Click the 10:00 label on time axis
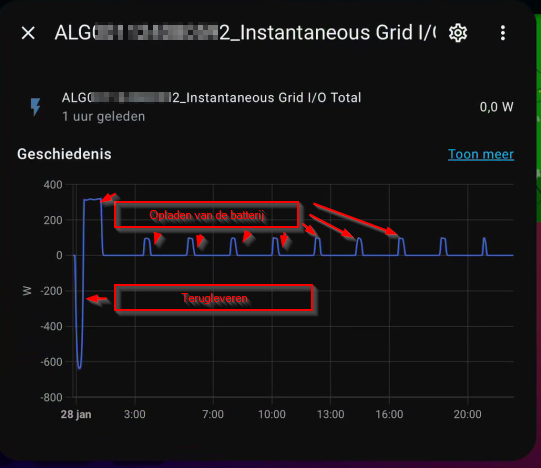 point(272,414)
